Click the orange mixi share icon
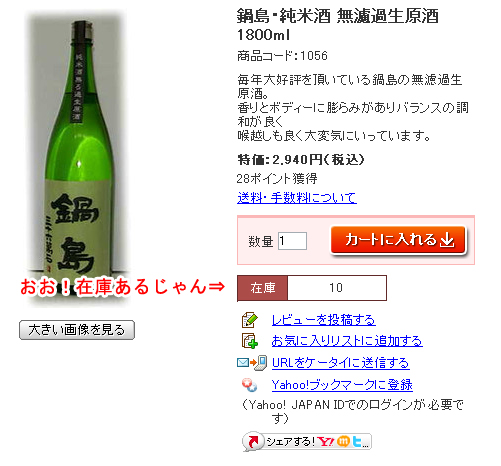 (x=343, y=442)
